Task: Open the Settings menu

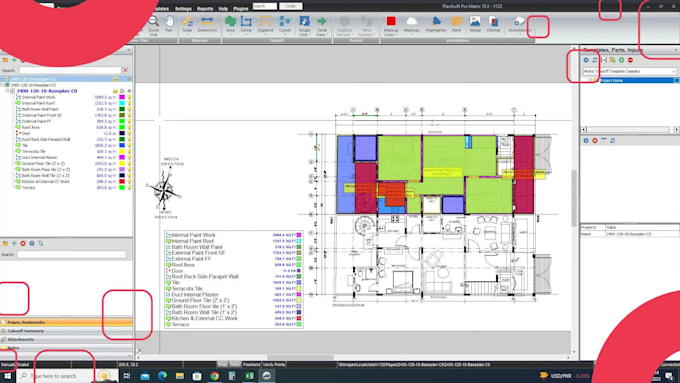Action: click(x=183, y=9)
